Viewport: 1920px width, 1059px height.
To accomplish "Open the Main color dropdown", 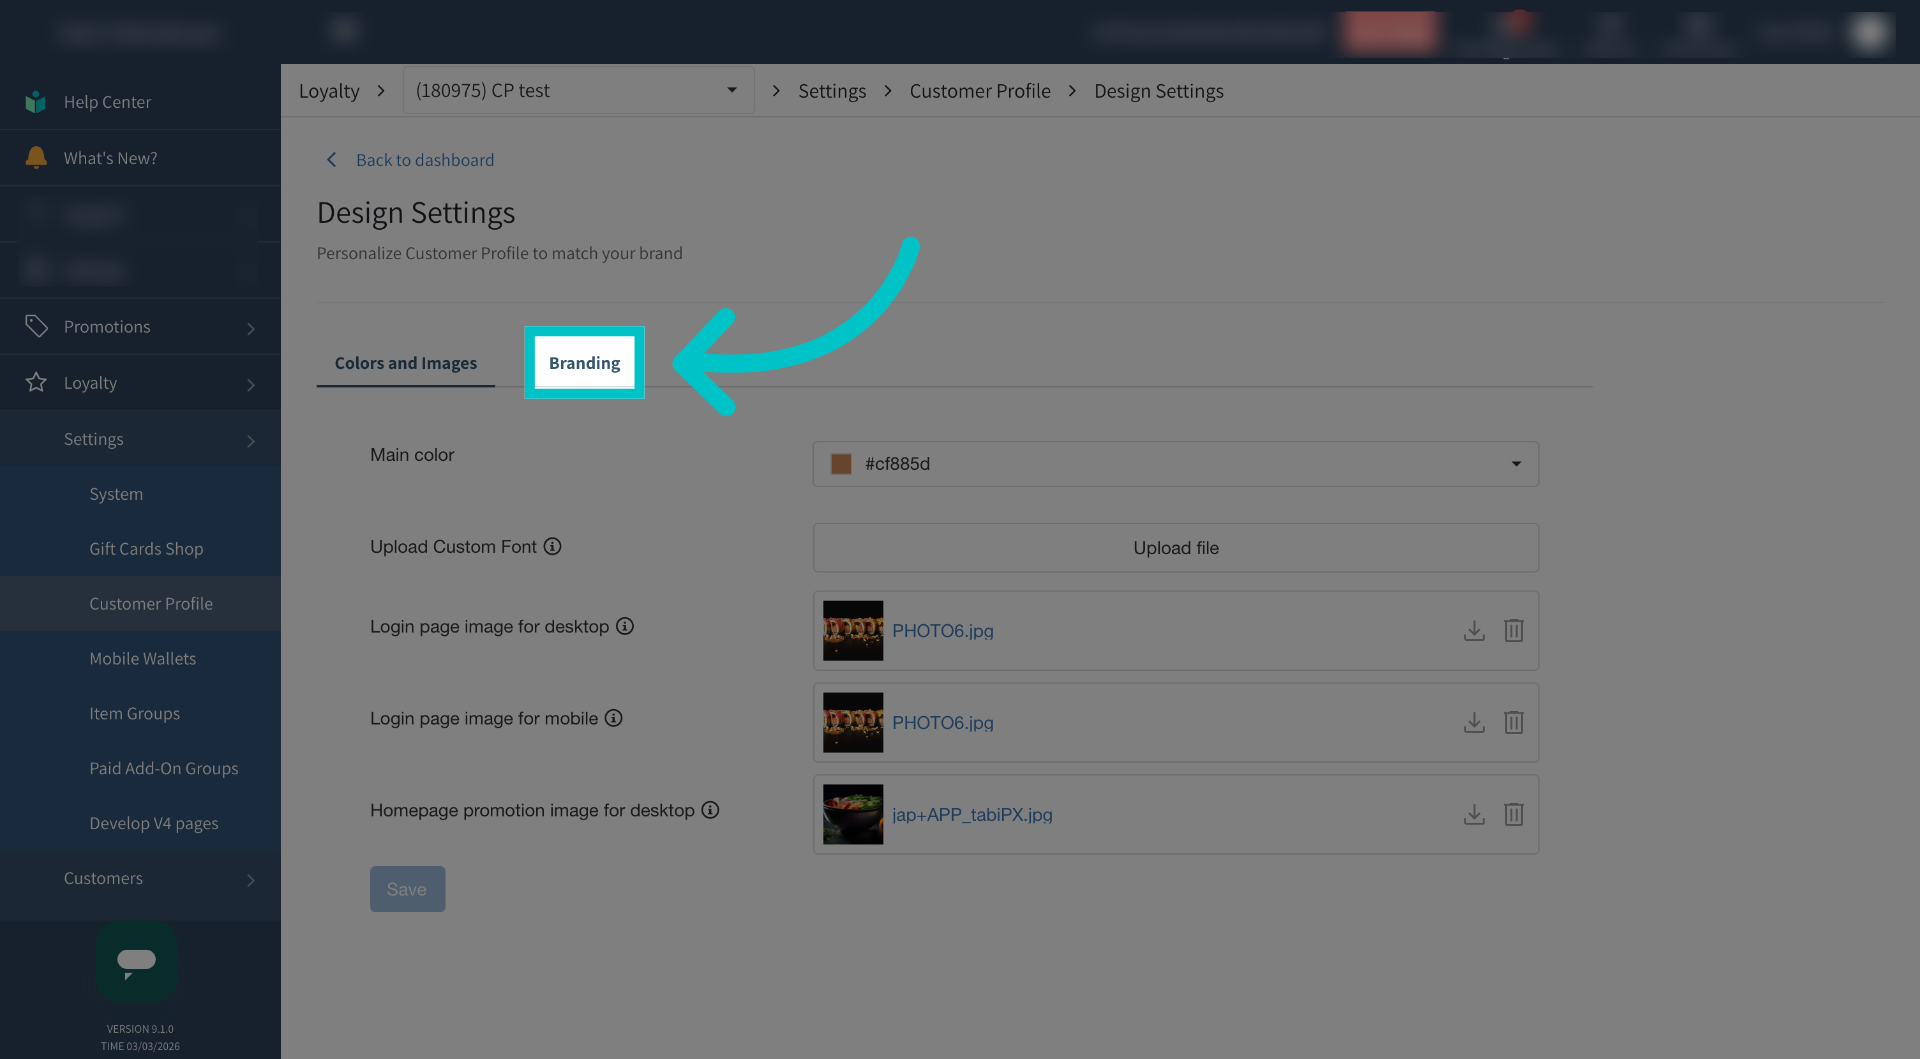I will pyautogui.click(x=1516, y=464).
